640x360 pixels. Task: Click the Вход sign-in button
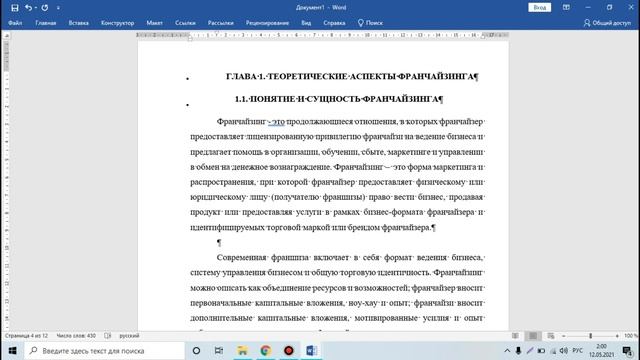click(x=540, y=7)
